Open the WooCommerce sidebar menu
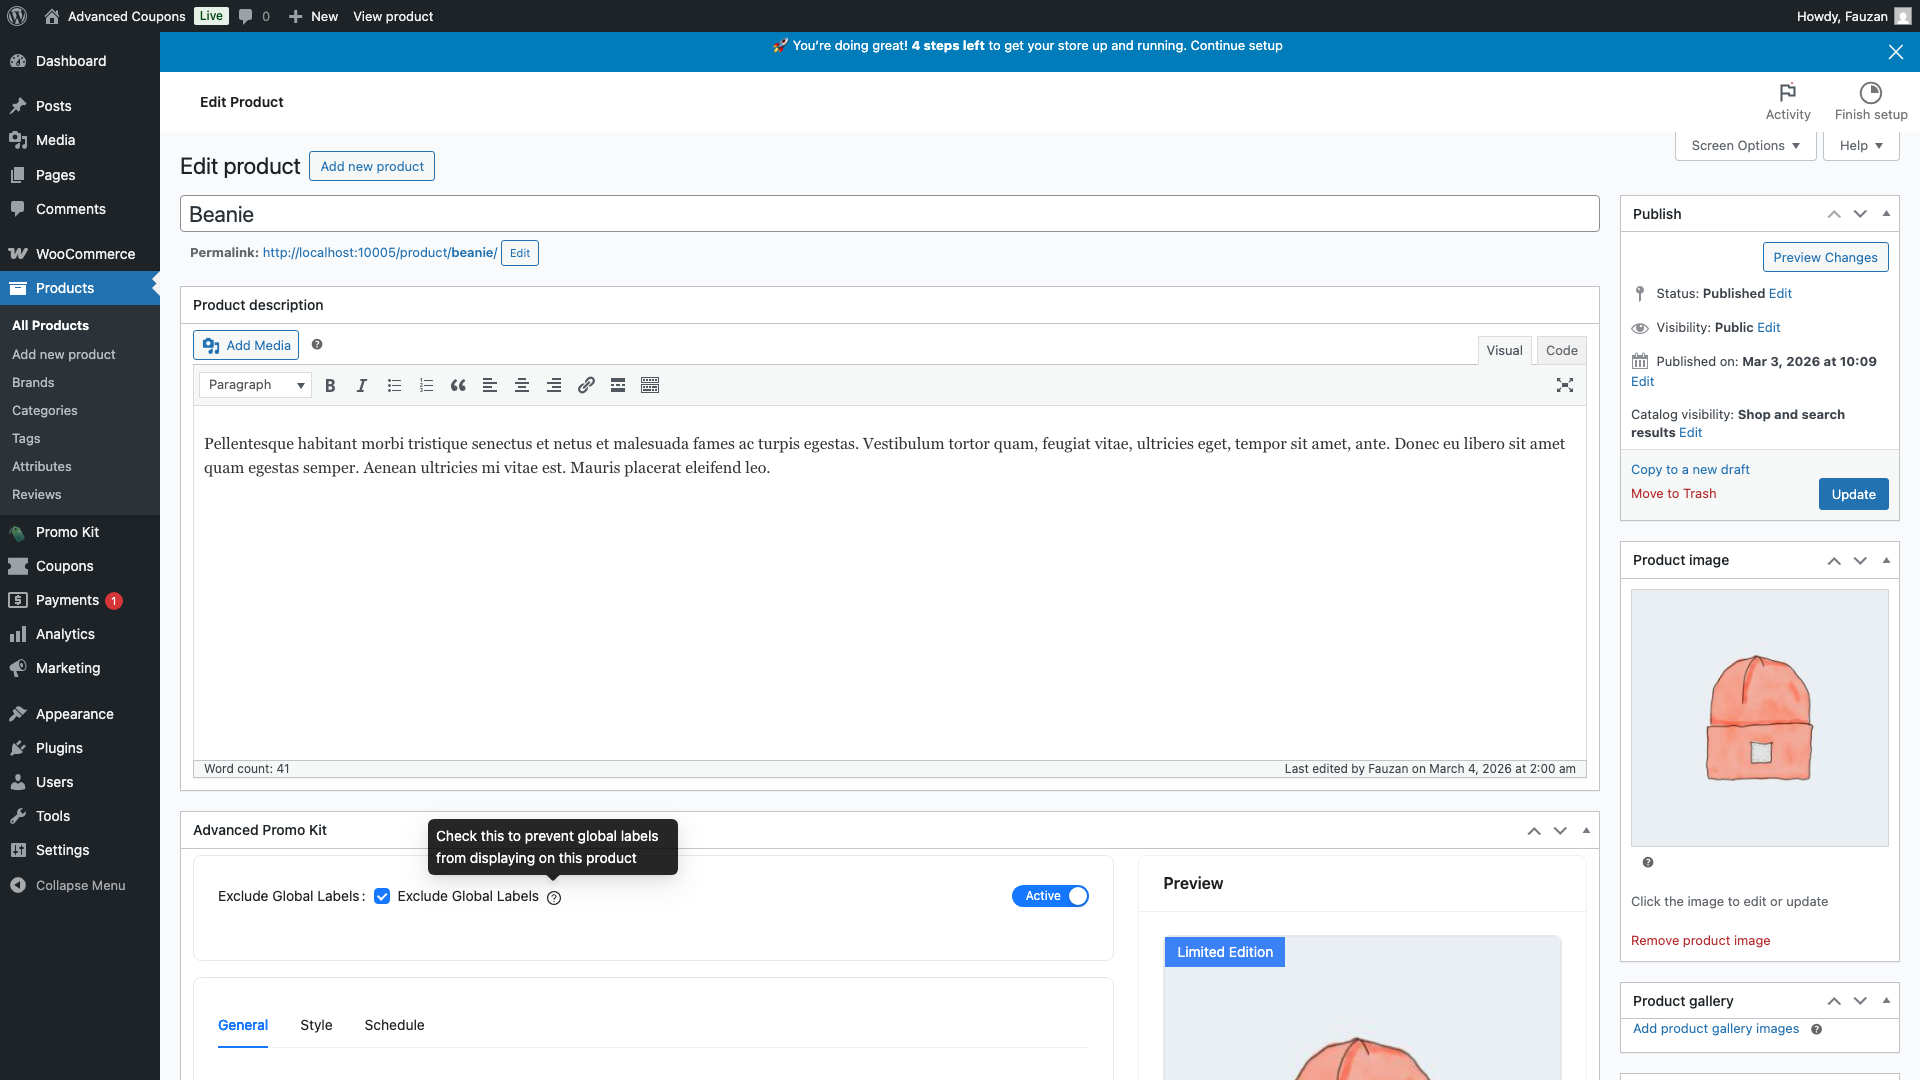This screenshot has height=1080, width=1920. tap(85, 253)
